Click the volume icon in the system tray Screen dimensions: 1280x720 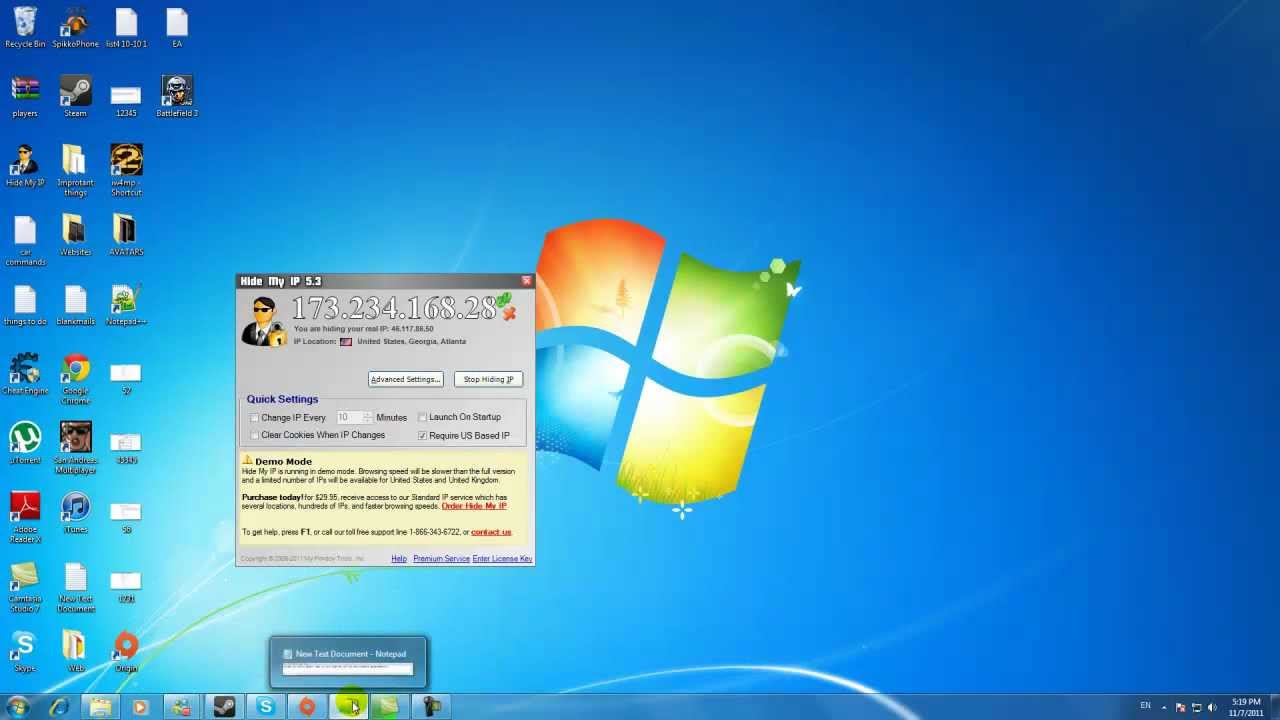click(x=1212, y=708)
